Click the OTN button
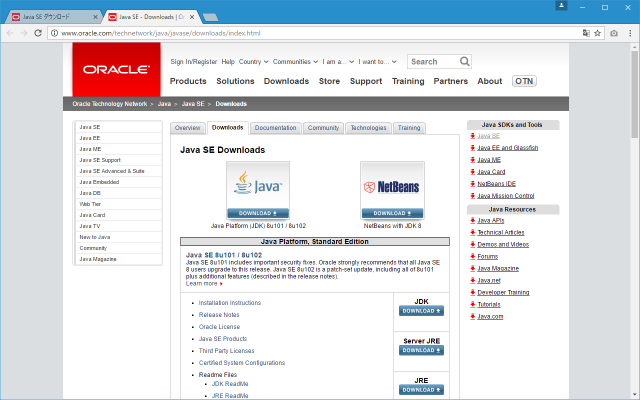 pos(524,81)
